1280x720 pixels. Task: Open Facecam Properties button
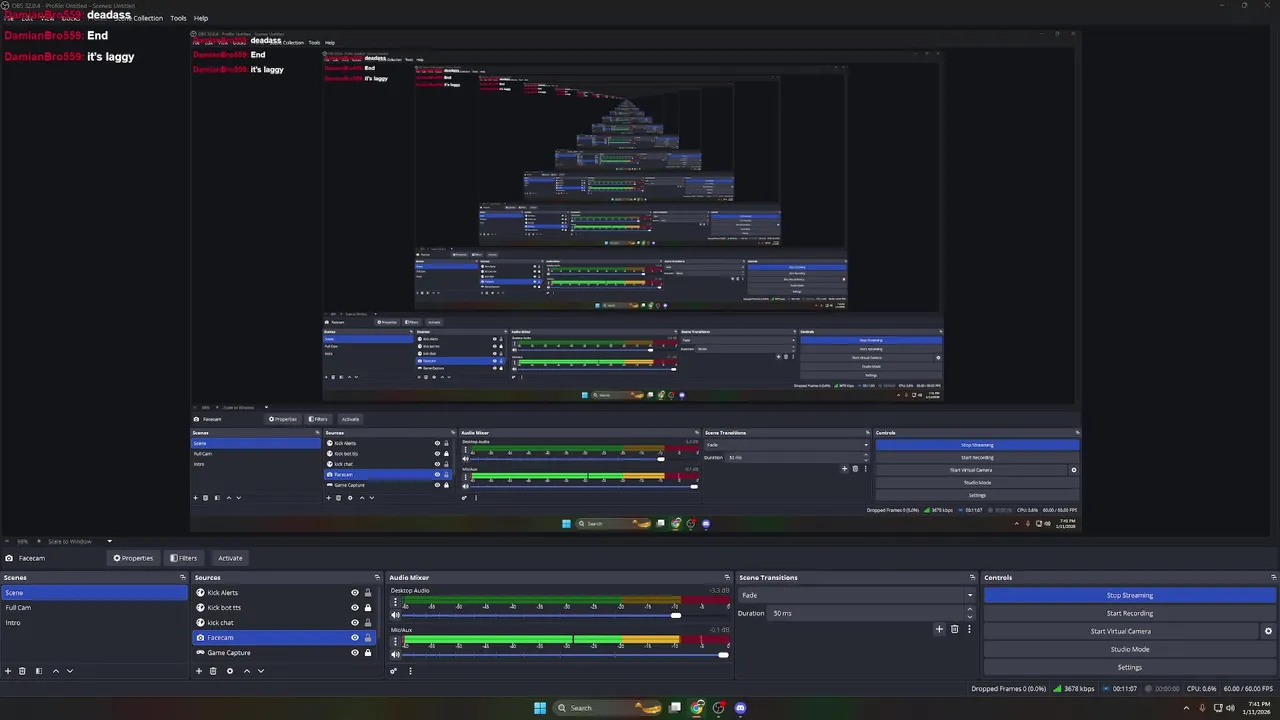coord(133,558)
